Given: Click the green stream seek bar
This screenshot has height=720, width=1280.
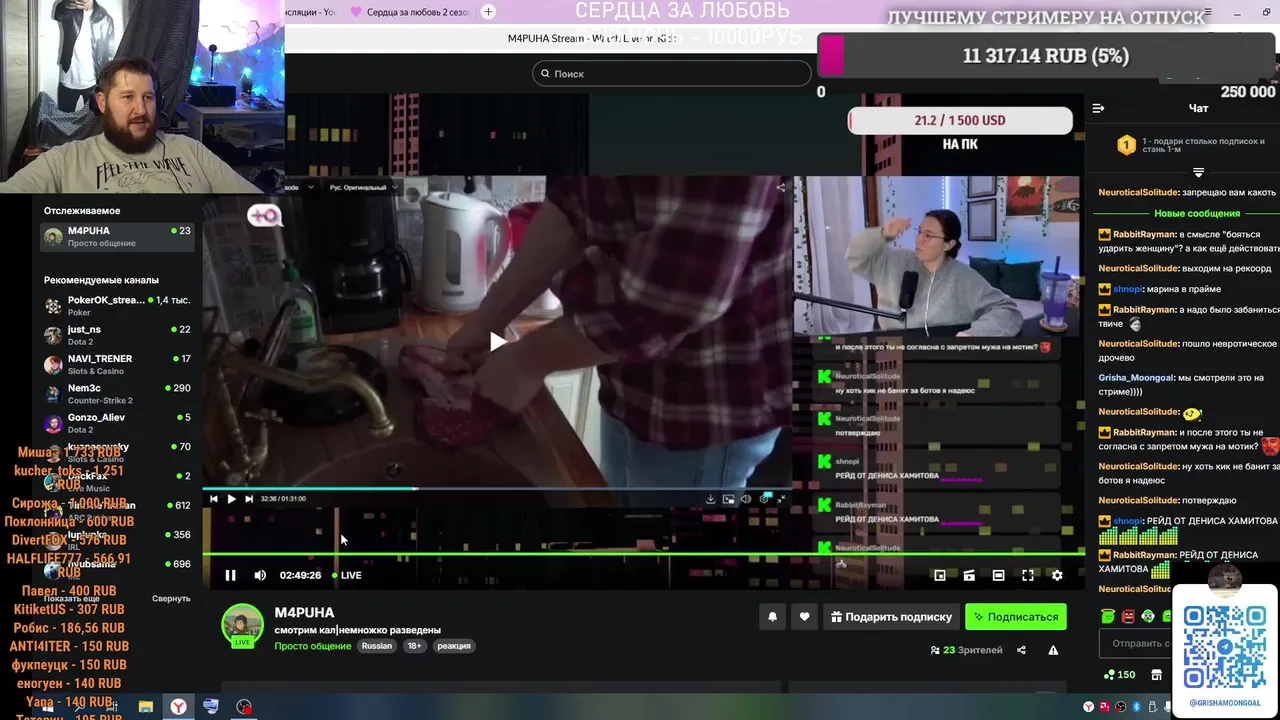Looking at the screenshot, I should coord(643,553).
